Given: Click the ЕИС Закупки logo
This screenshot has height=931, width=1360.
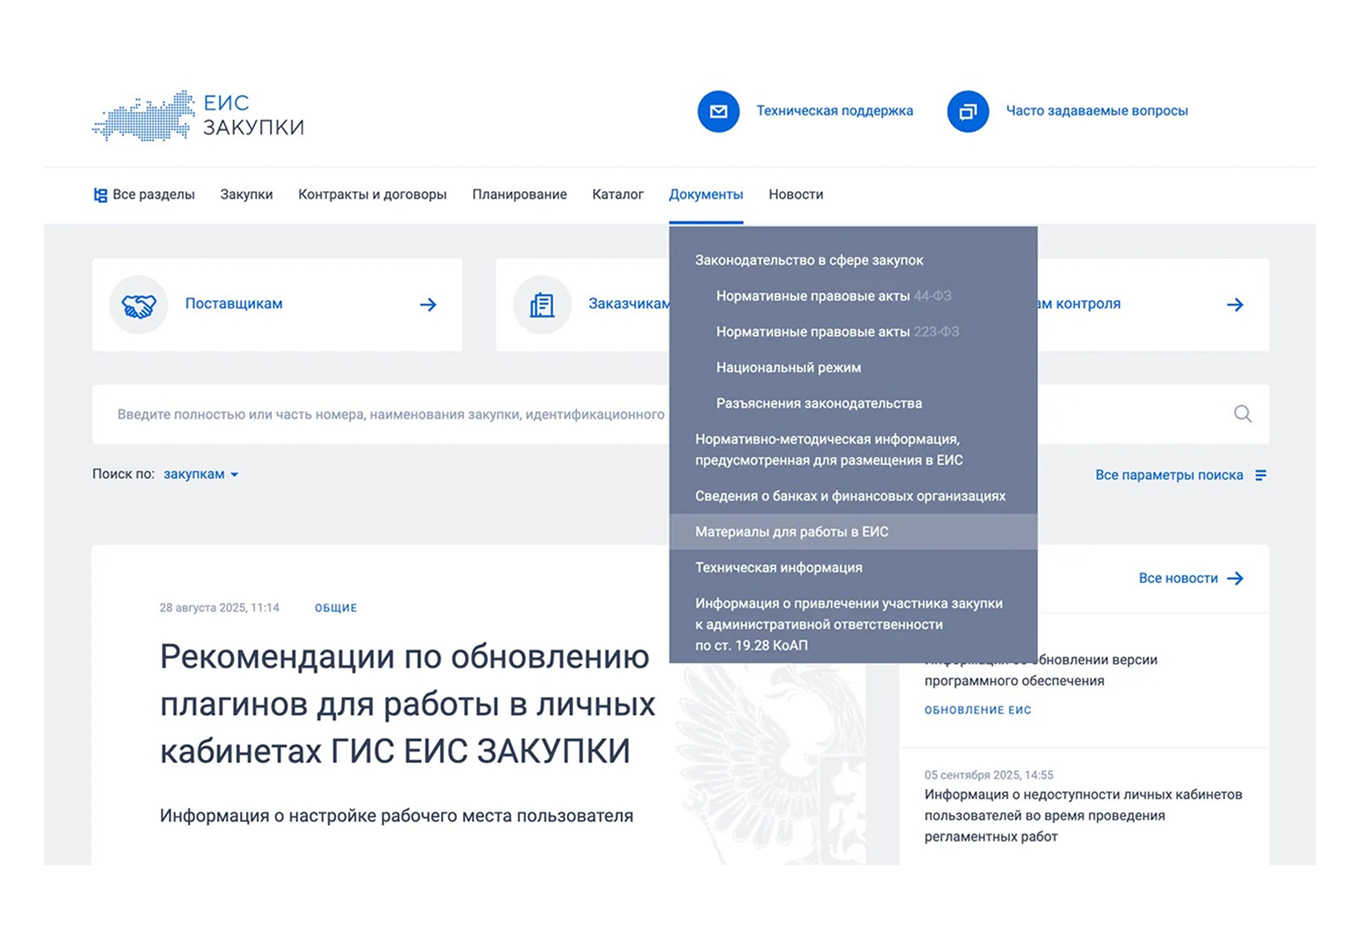Looking at the screenshot, I should 198,116.
